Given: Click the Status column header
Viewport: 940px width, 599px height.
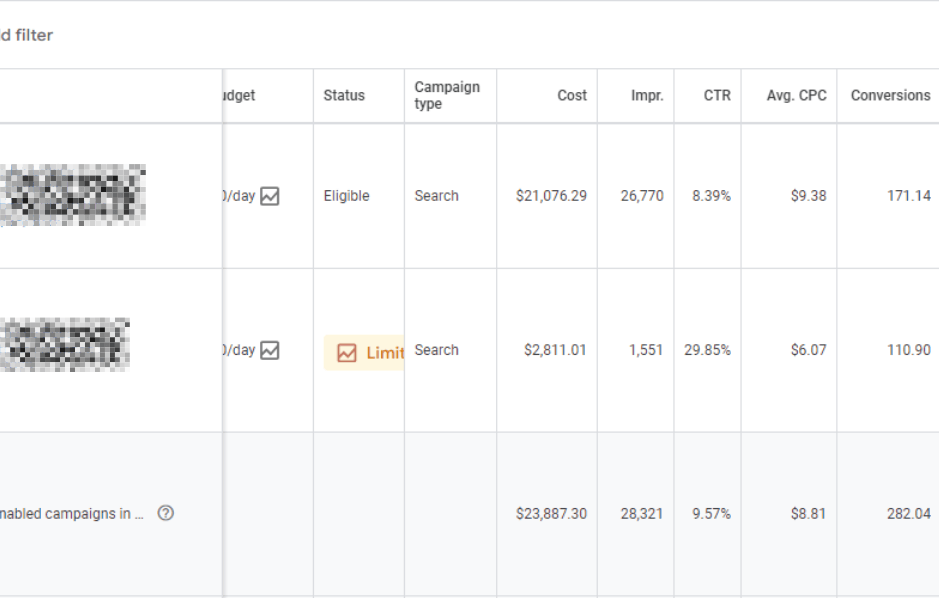Looking at the screenshot, I should click(x=344, y=95).
